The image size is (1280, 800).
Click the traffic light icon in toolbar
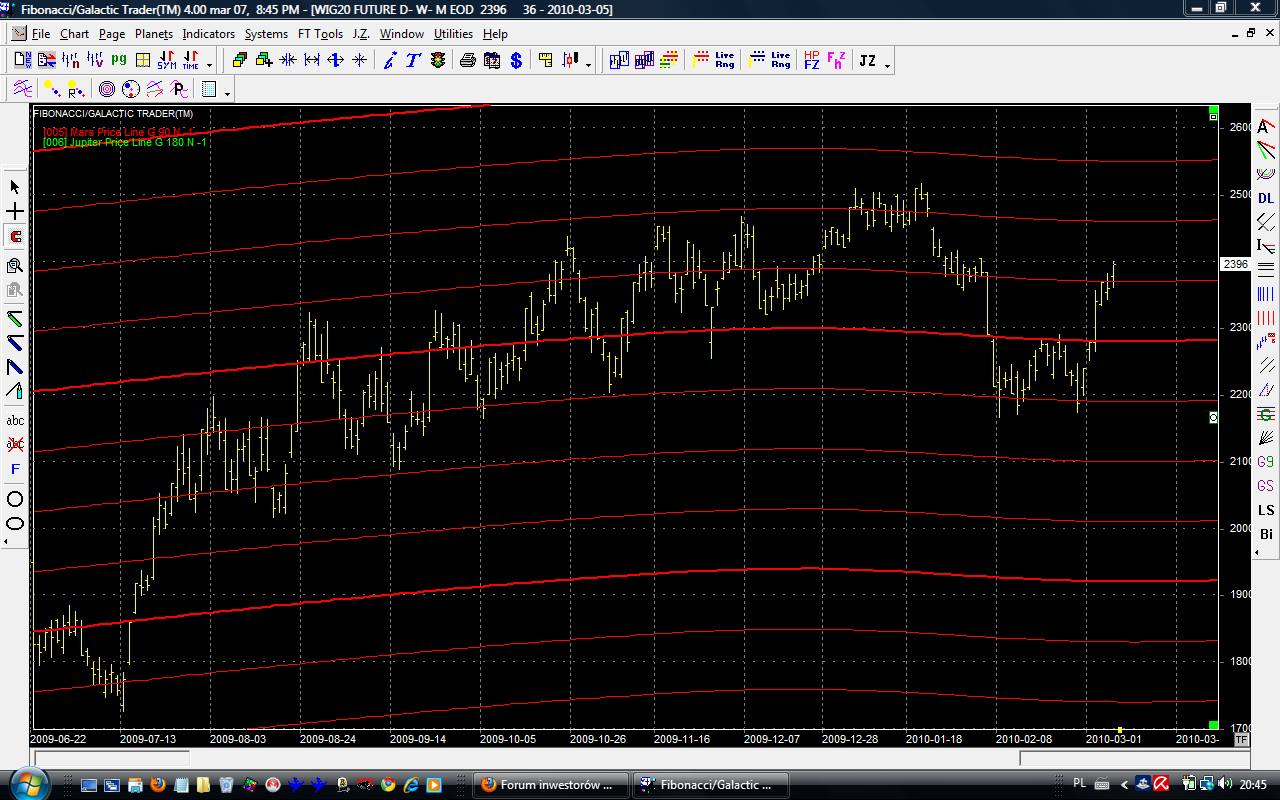tap(438, 61)
